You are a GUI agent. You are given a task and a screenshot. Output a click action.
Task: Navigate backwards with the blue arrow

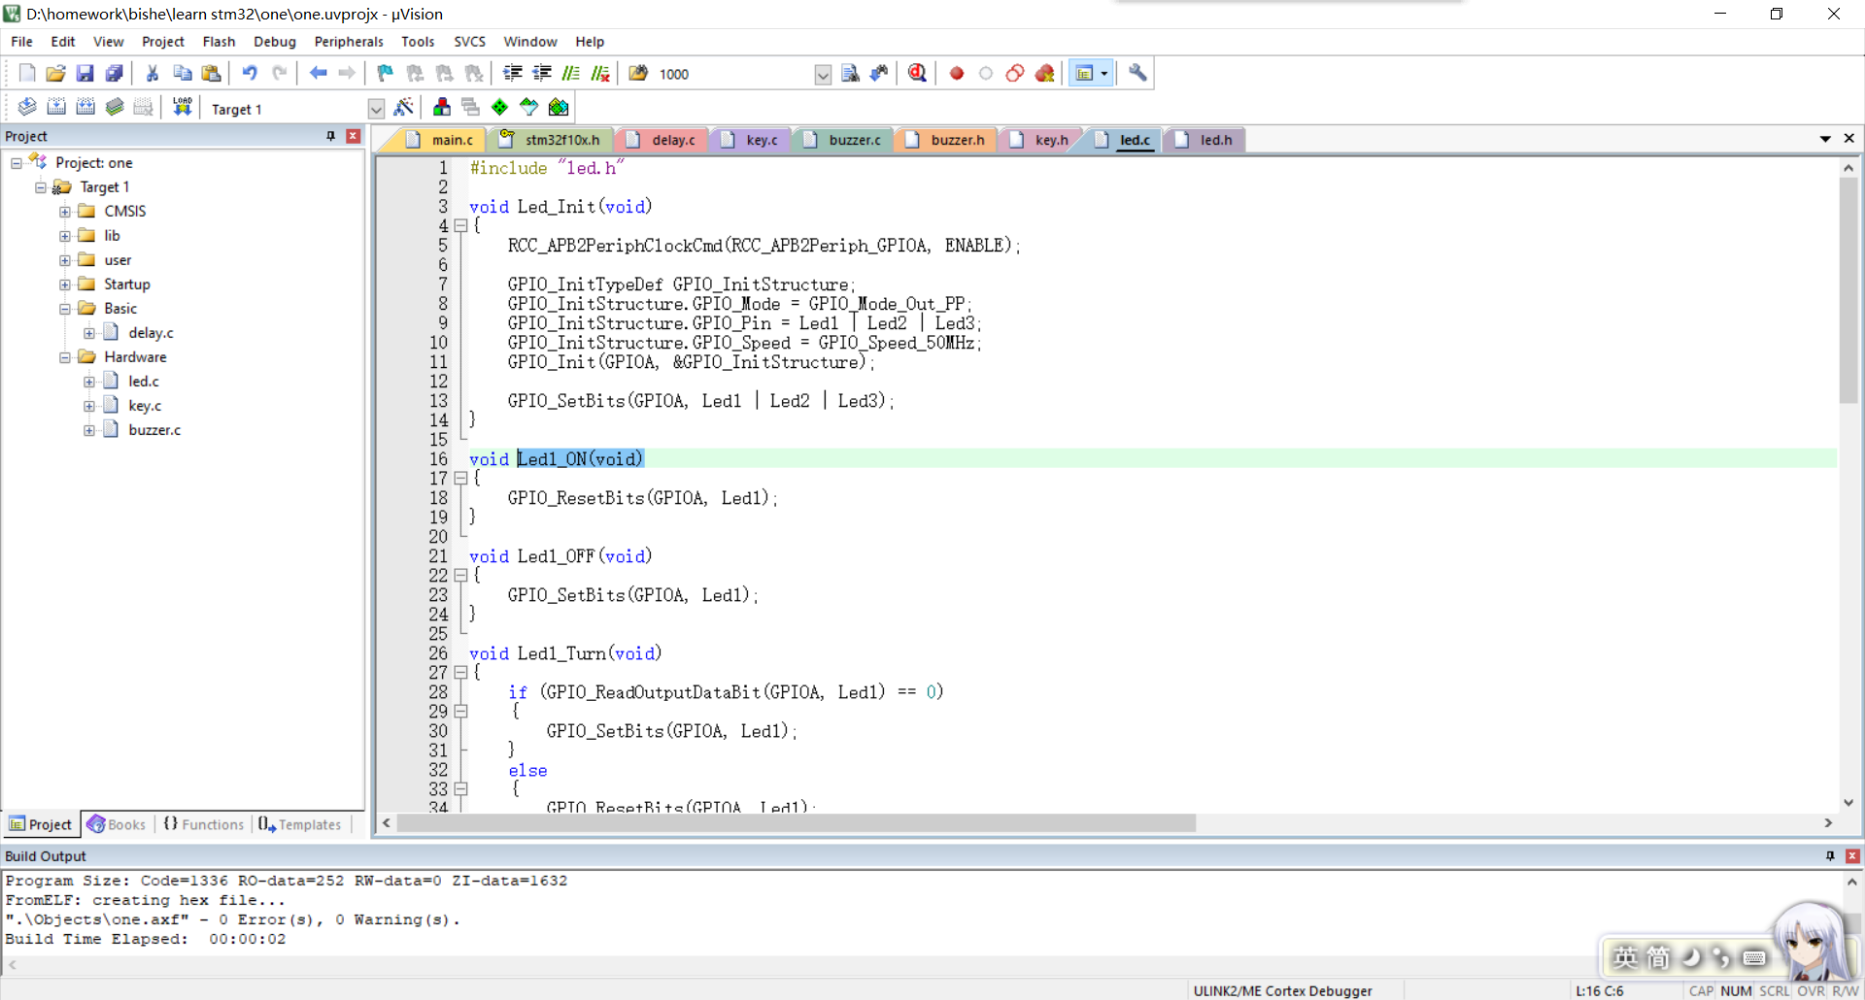(318, 73)
